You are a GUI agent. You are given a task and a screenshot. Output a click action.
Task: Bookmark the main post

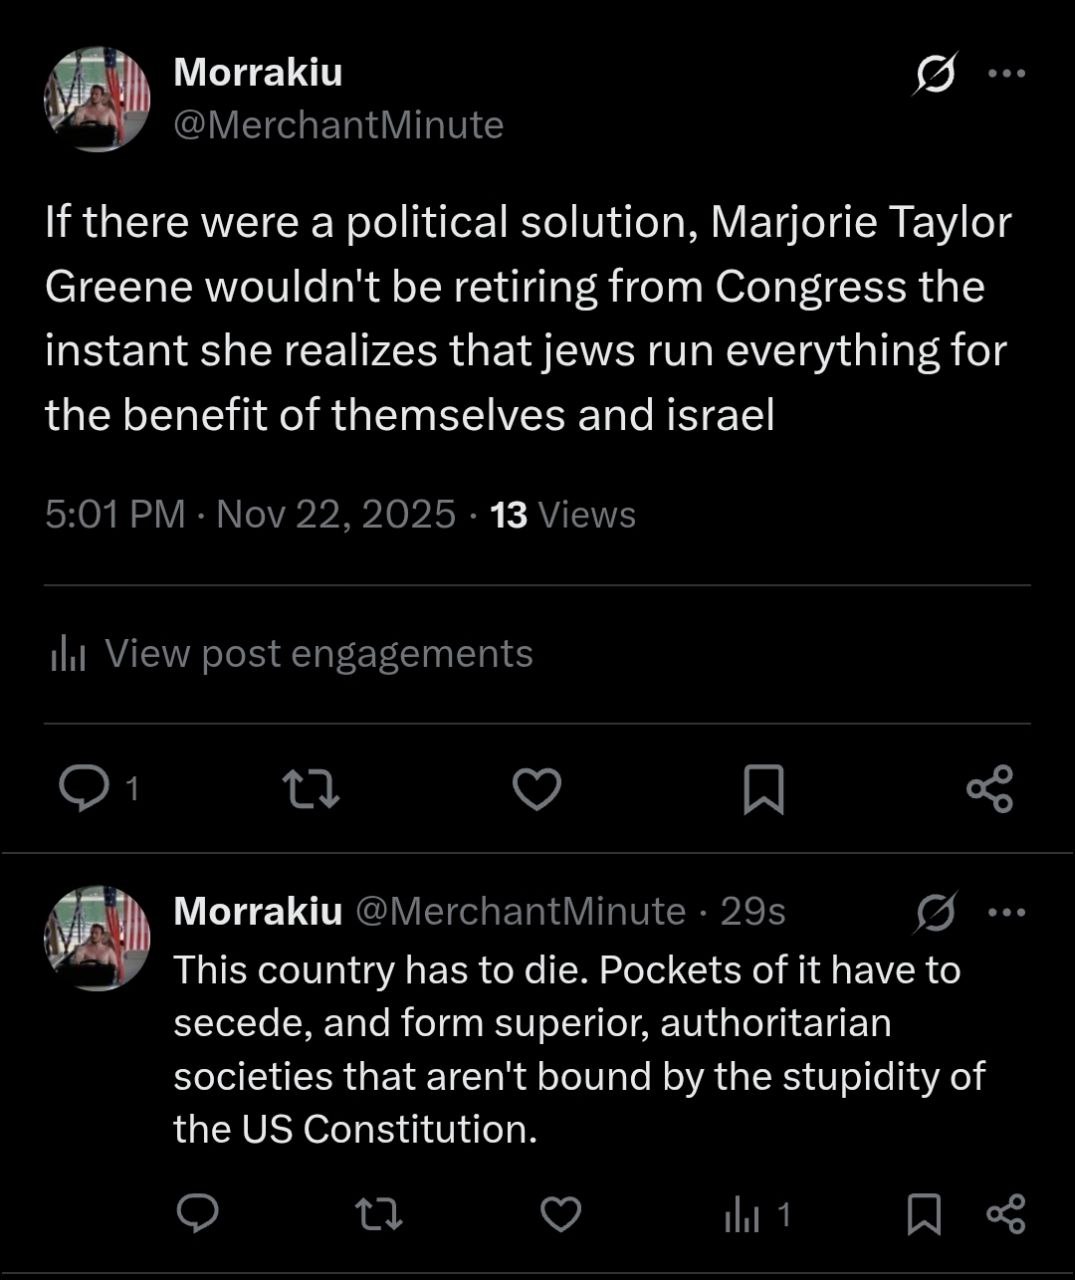tap(764, 789)
